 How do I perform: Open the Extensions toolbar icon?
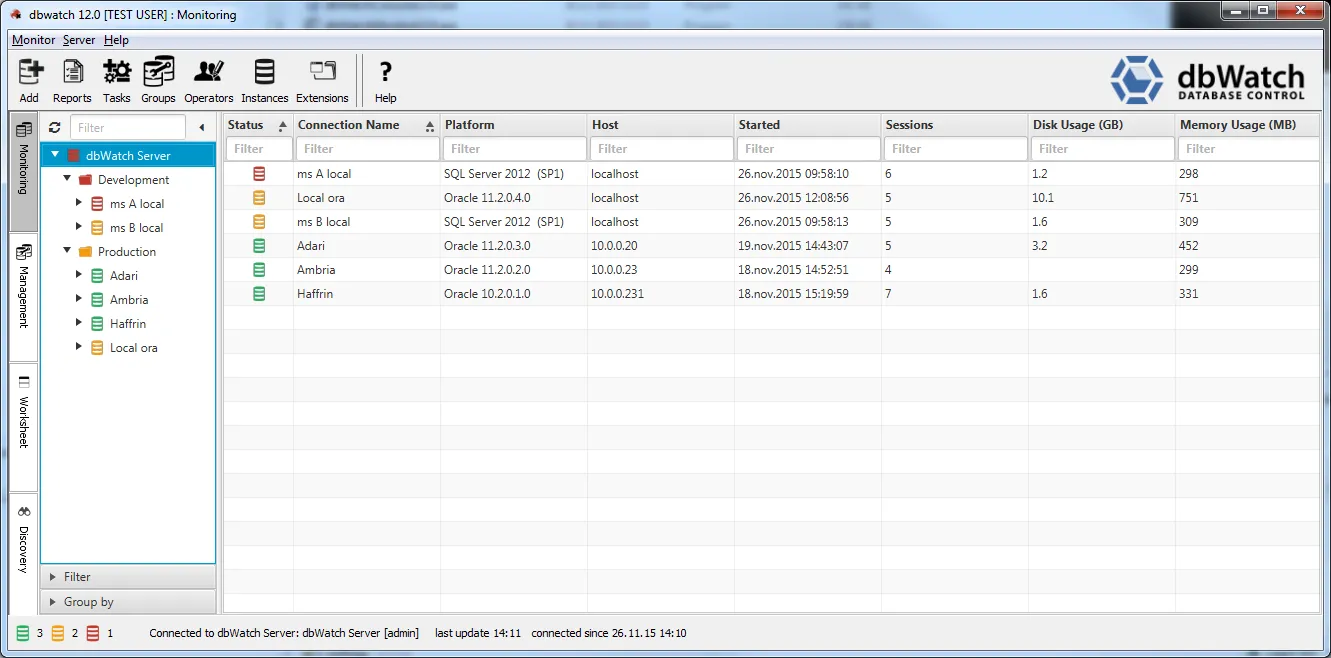pos(322,72)
